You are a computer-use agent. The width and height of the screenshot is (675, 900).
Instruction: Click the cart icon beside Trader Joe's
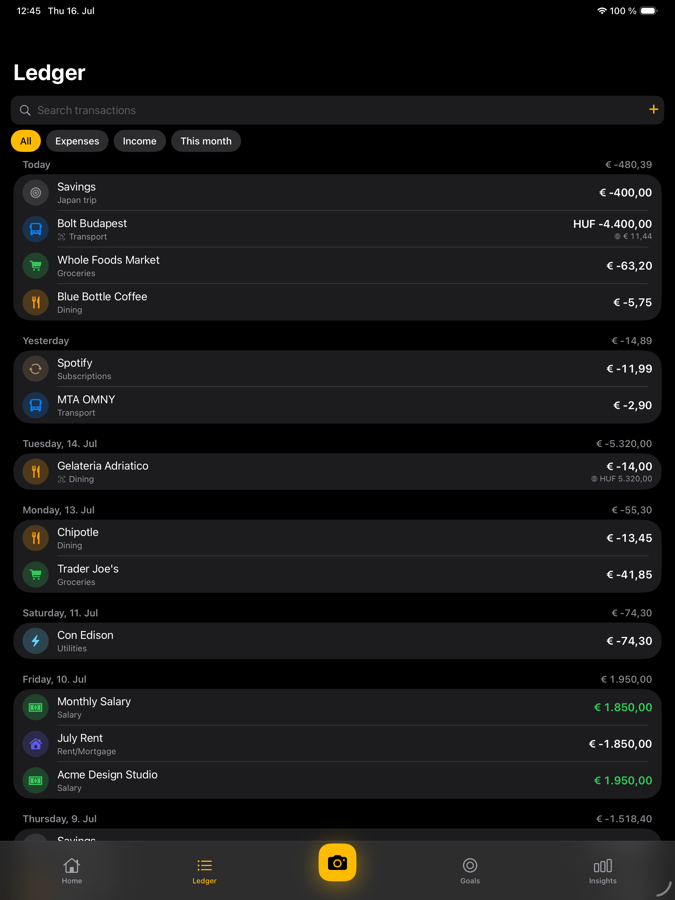pos(36,575)
